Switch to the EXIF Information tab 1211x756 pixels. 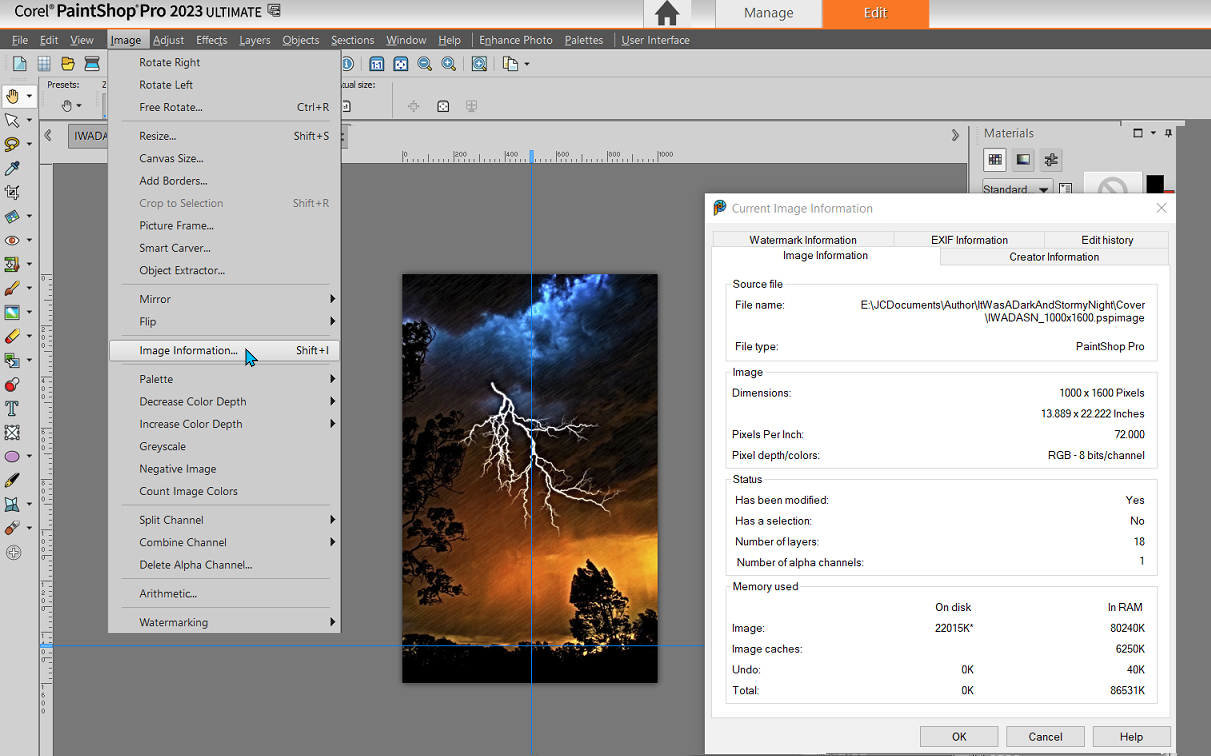968,240
